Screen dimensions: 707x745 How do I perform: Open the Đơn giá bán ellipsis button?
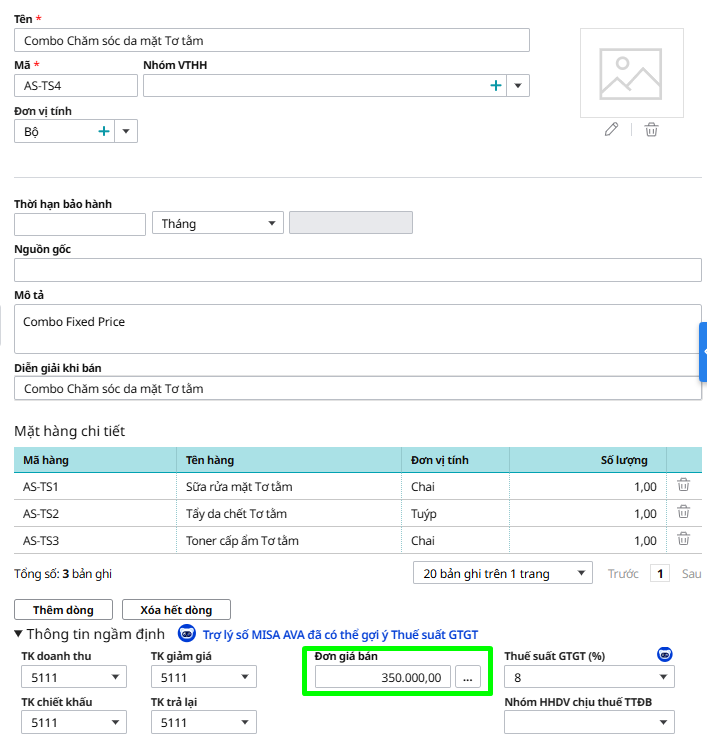click(467, 678)
